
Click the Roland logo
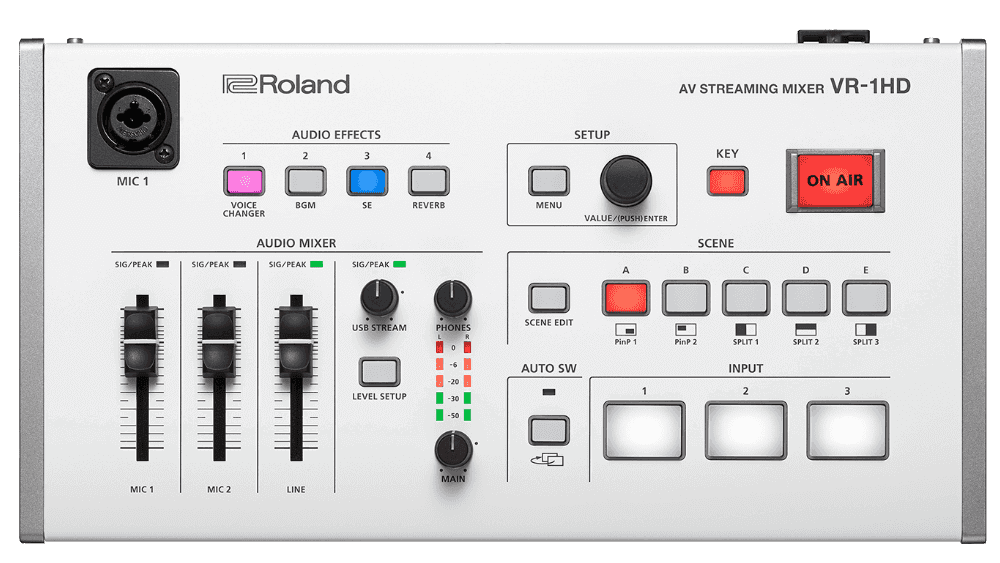click(x=286, y=84)
